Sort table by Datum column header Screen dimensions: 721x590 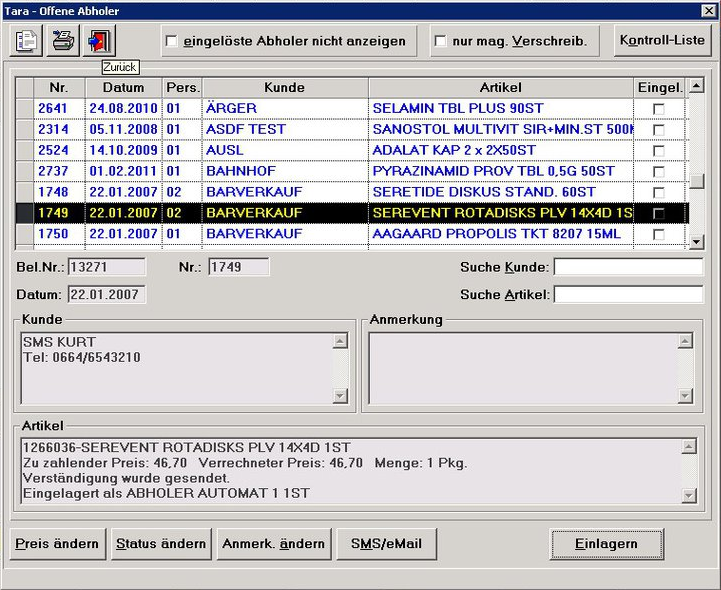(122, 87)
